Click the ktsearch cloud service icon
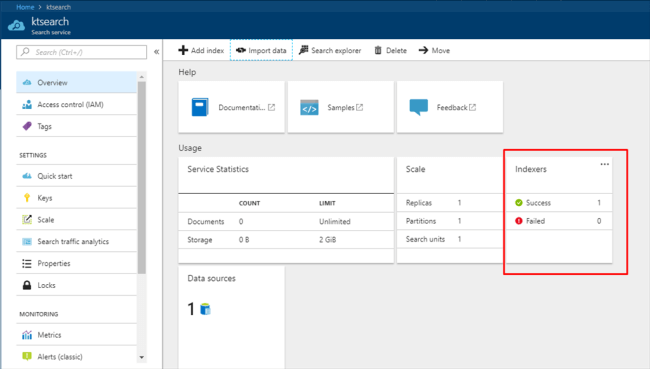The height and width of the screenshot is (369, 650). pos(17,26)
